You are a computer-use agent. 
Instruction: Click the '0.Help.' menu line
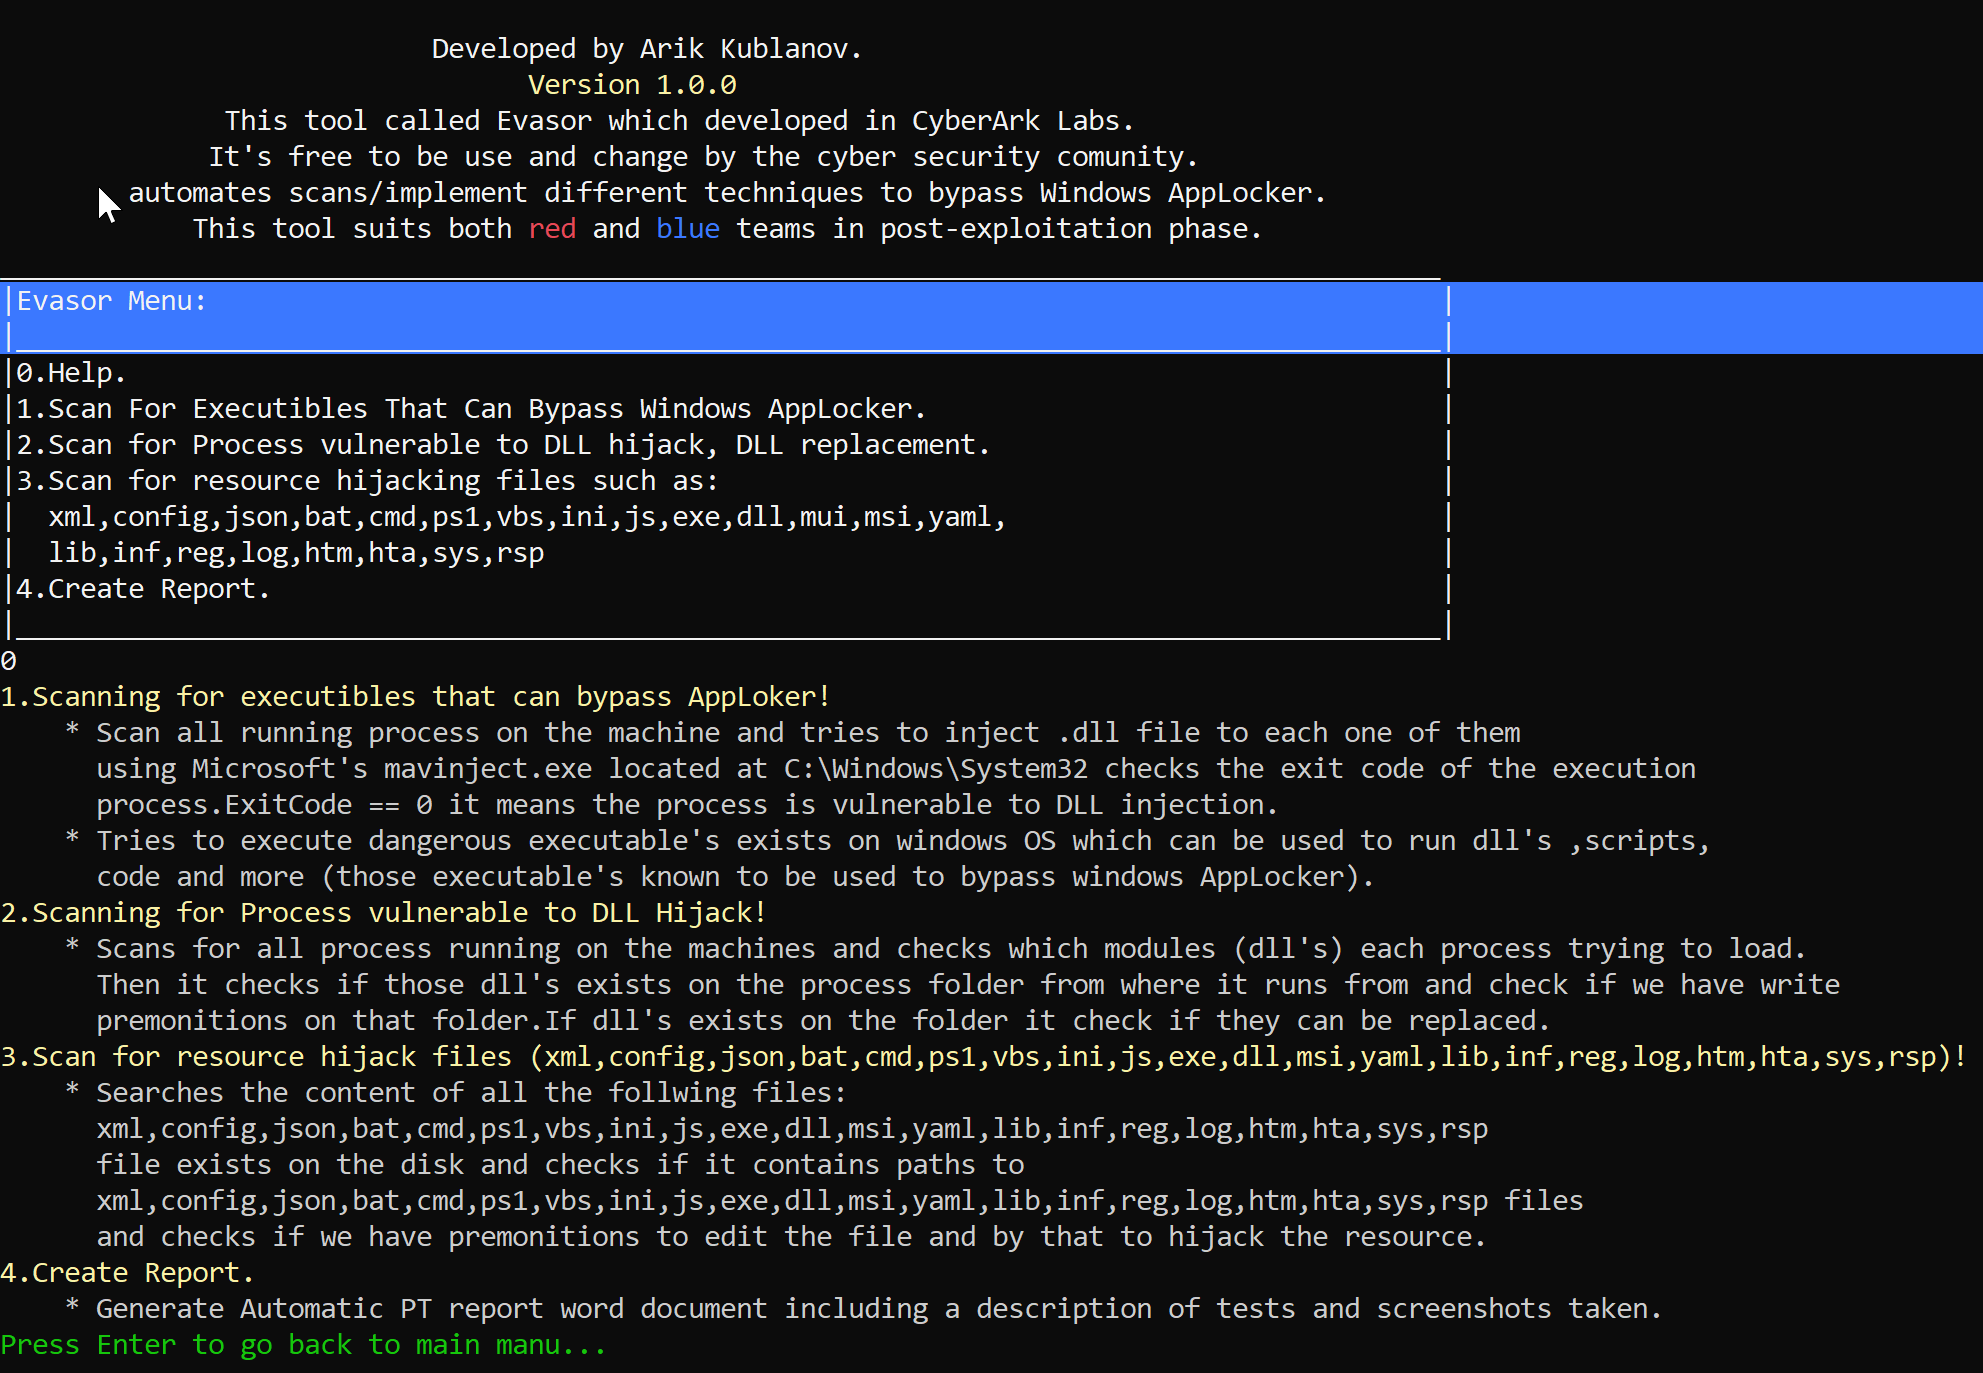pos(71,373)
